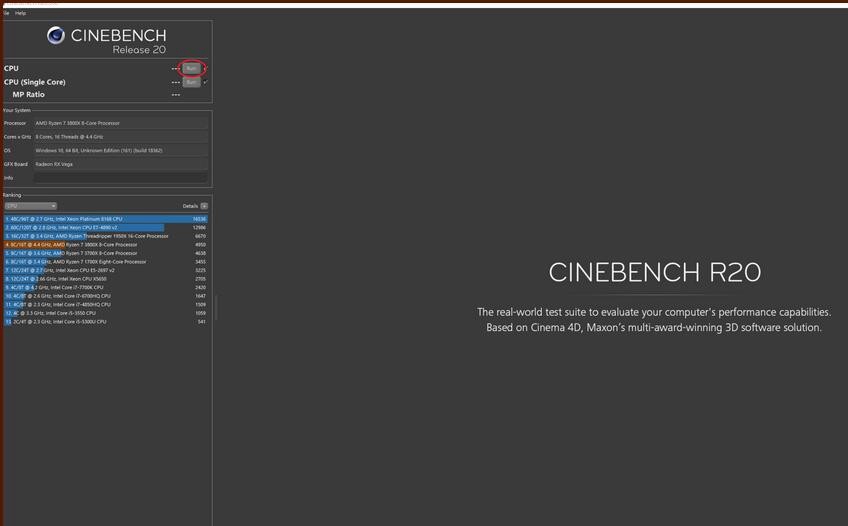Viewport: 848px width, 526px height.
Task: Select orange ranking row 4 Ryzen 7 3800X
Action: pos(106,245)
